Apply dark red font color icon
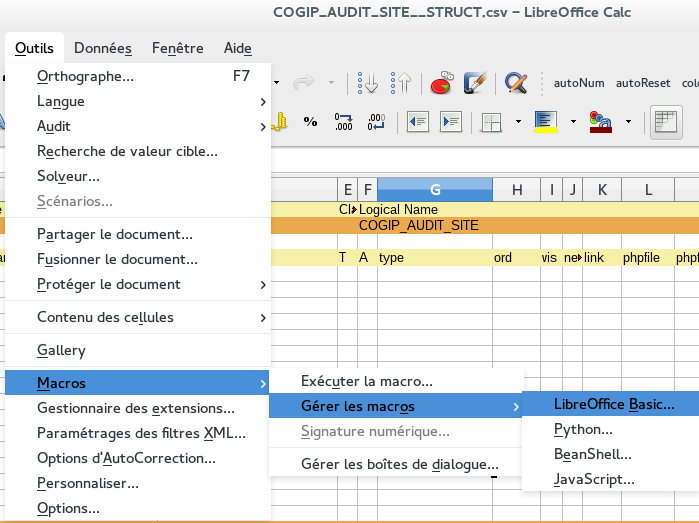This screenshot has height=523, width=699. pyautogui.click(x=600, y=122)
